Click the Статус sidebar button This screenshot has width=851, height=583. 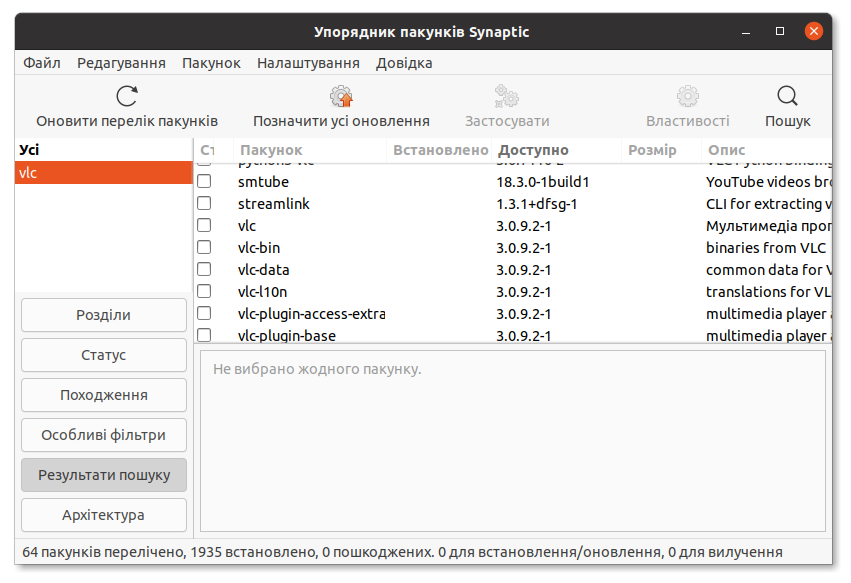click(103, 354)
